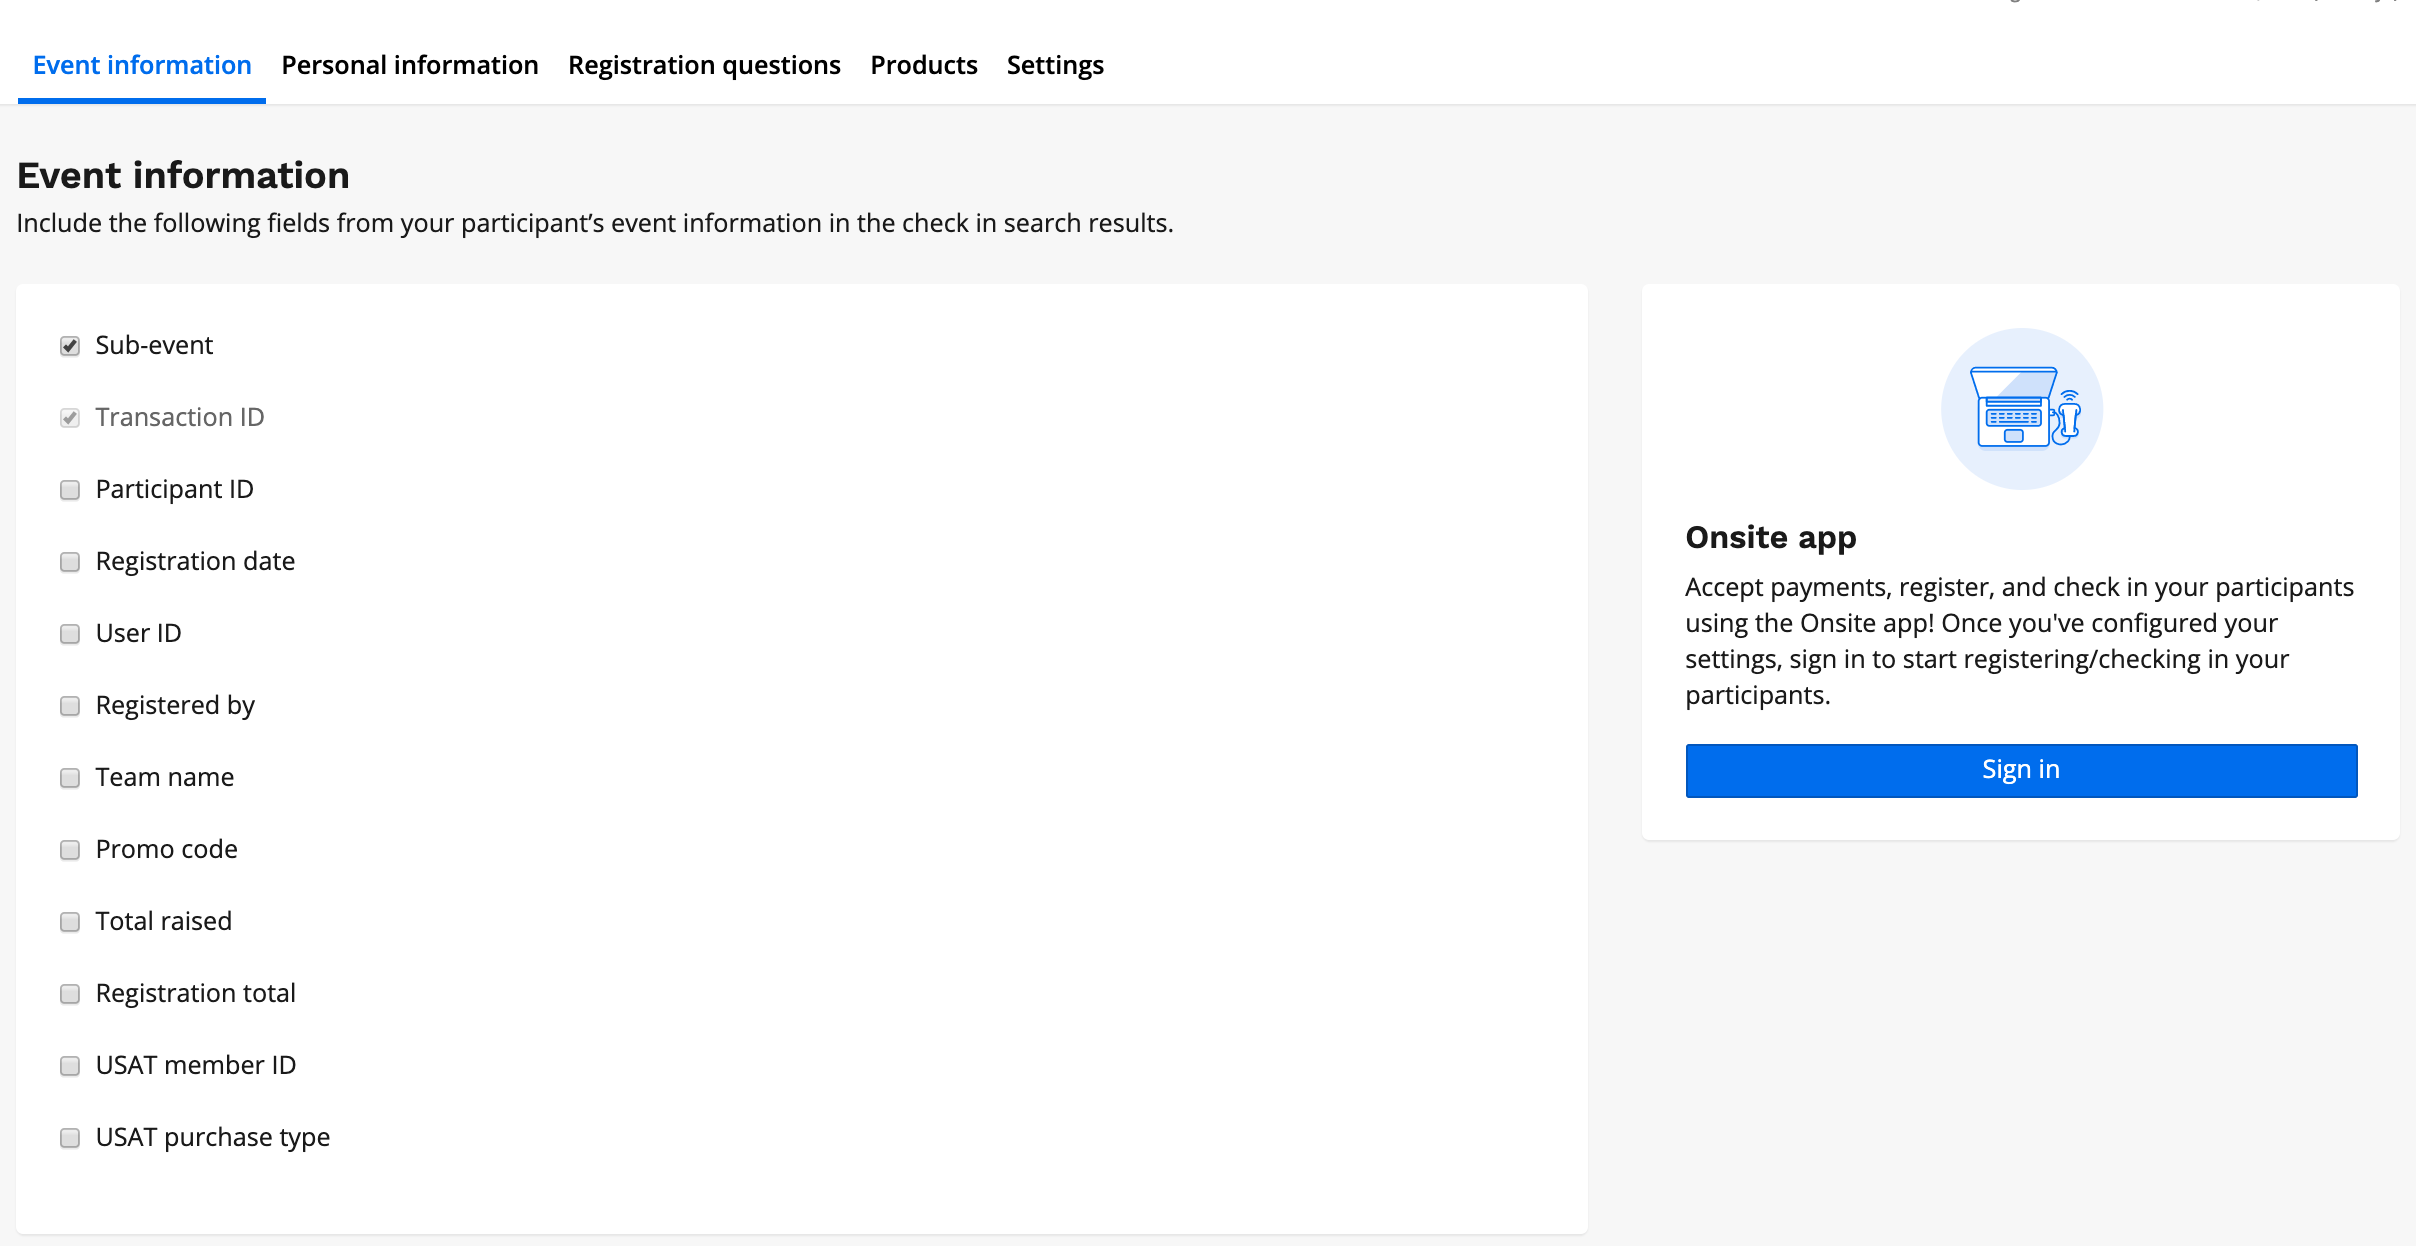Open the Settings tab
Viewport: 2416px width, 1246px height.
pyautogui.click(x=1055, y=66)
